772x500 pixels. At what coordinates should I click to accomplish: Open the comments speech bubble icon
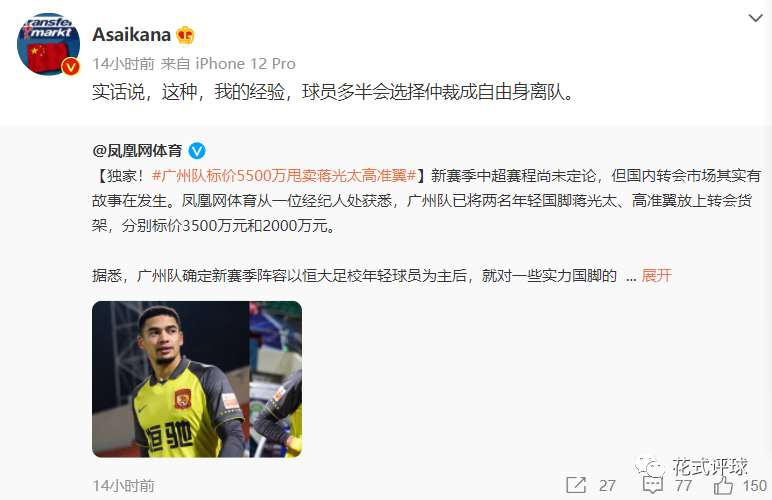pos(652,485)
